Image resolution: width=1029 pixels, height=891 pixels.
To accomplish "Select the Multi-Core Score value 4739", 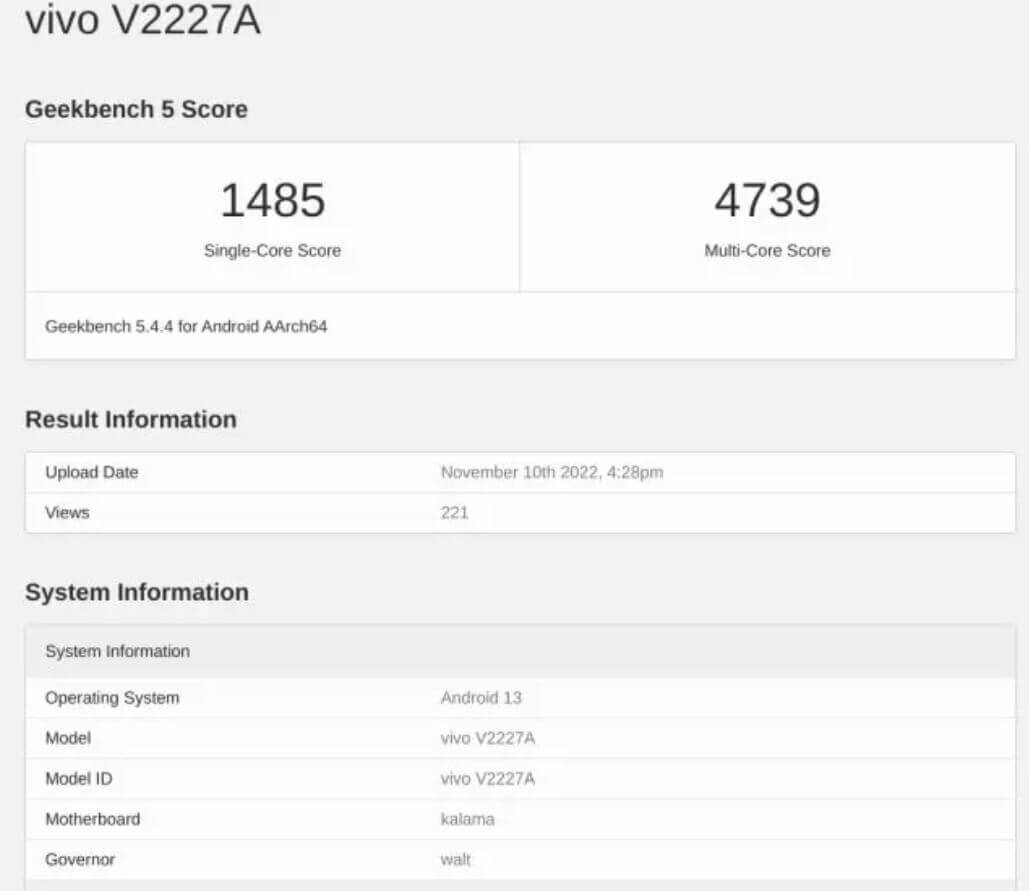I will (x=767, y=200).
